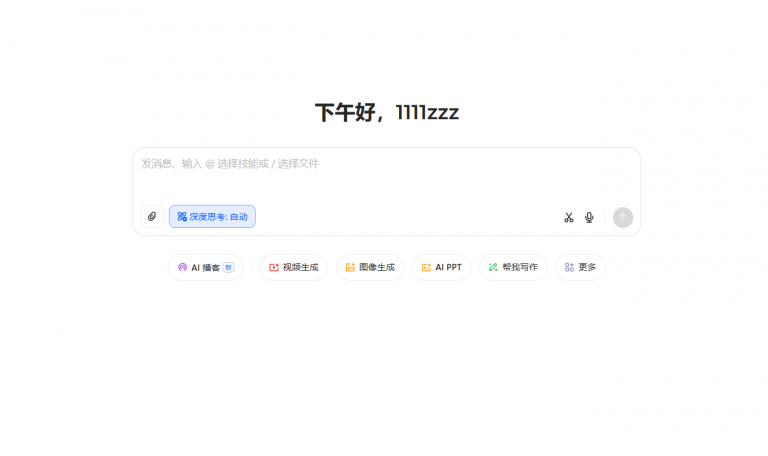Select the 图像生成 image generation skill
The width and height of the screenshot is (768, 456).
(370, 267)
